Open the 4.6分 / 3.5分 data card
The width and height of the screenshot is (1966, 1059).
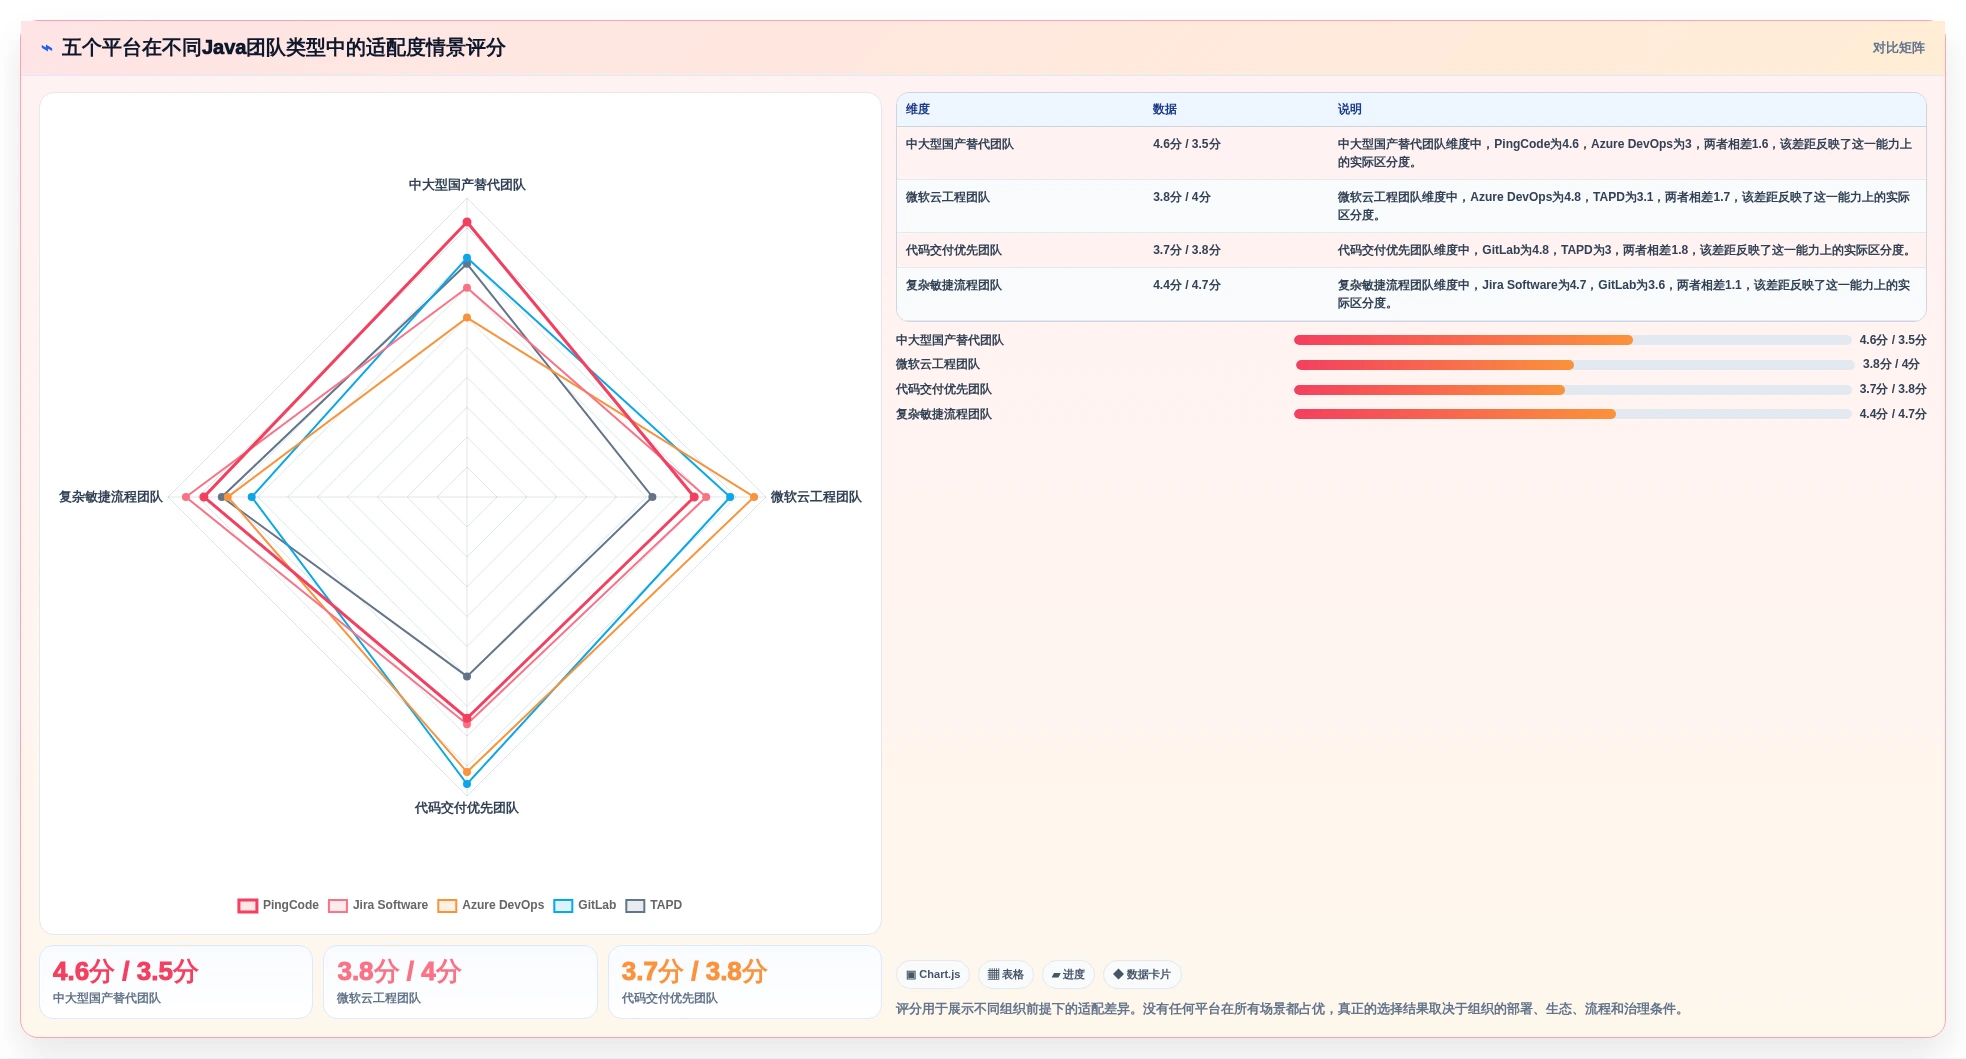click(x=176, y=982)
